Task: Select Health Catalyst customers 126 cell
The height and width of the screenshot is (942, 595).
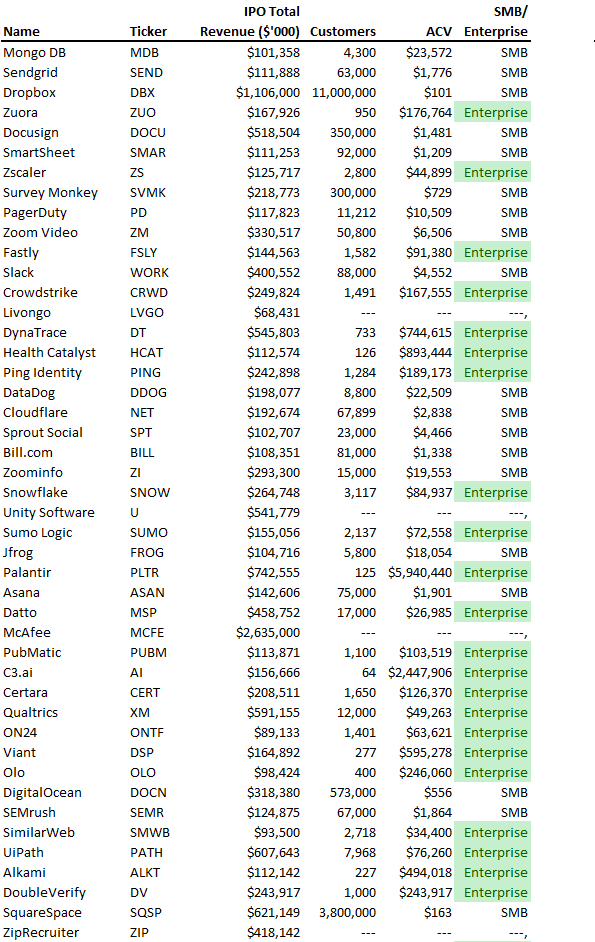Action: click(365, 353)
